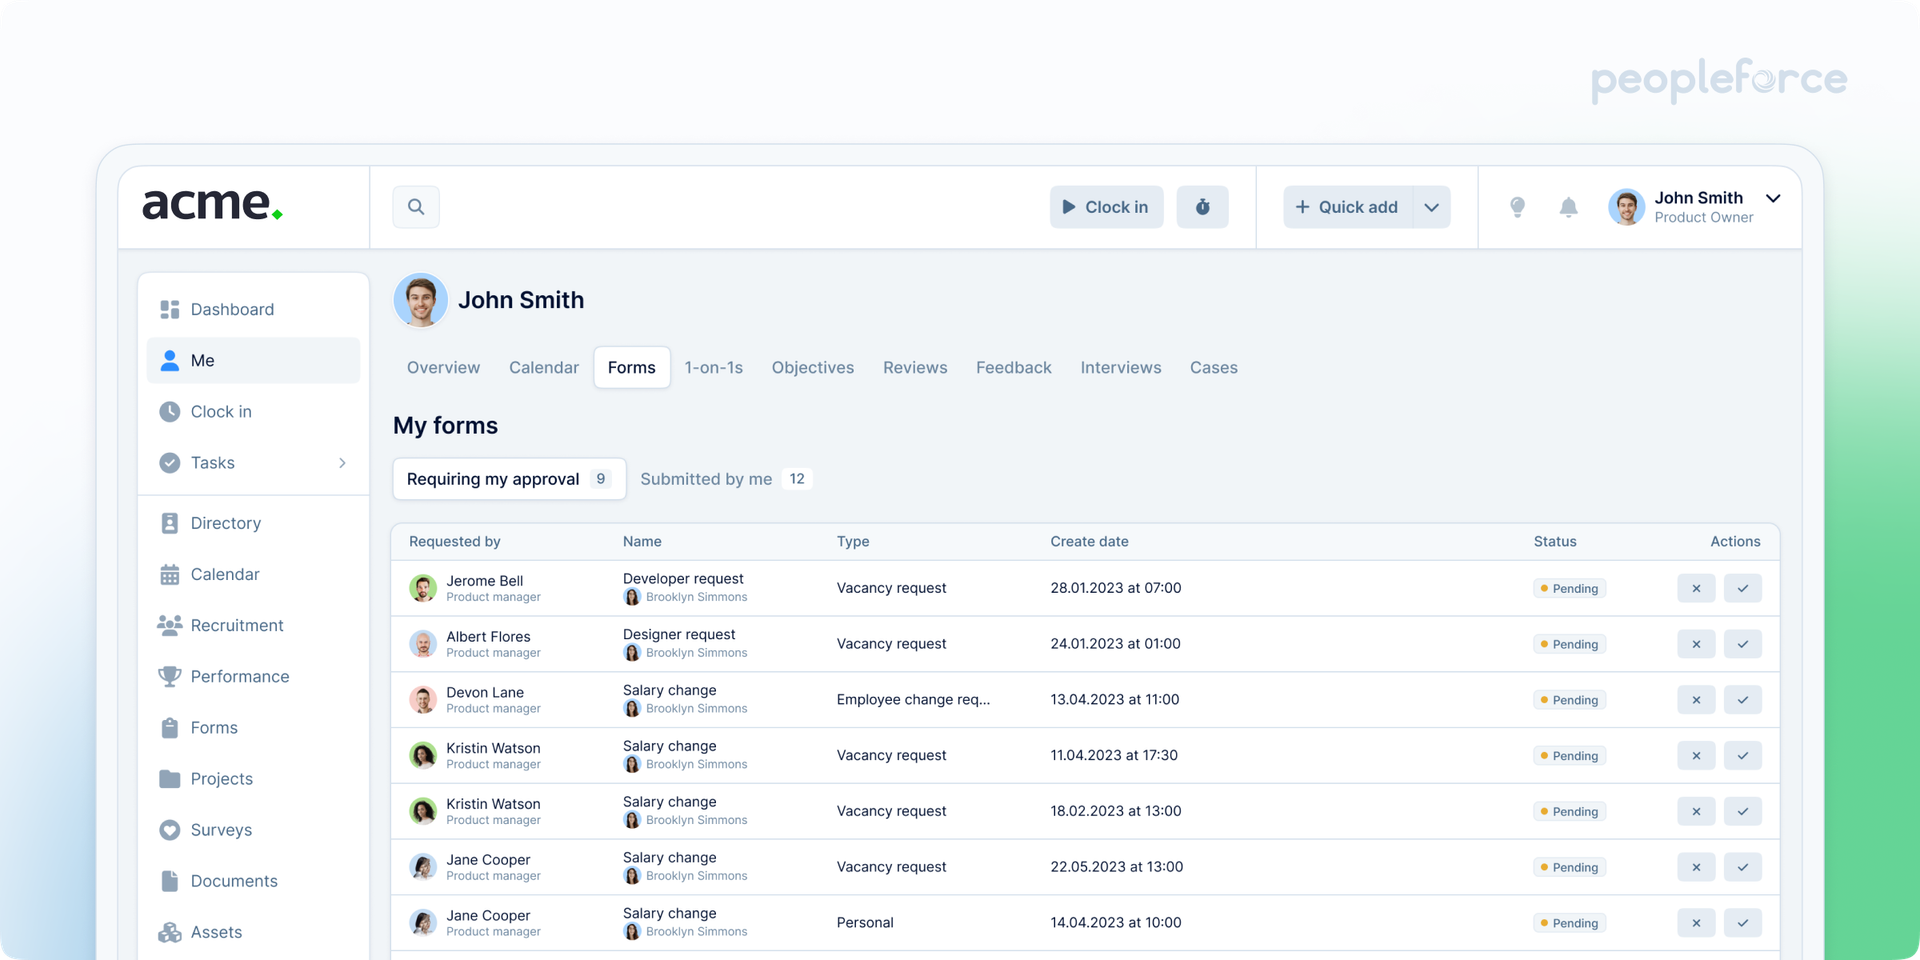1920x960 pixels.
Task: Open the Developer request form
Action: pos(683,579)
